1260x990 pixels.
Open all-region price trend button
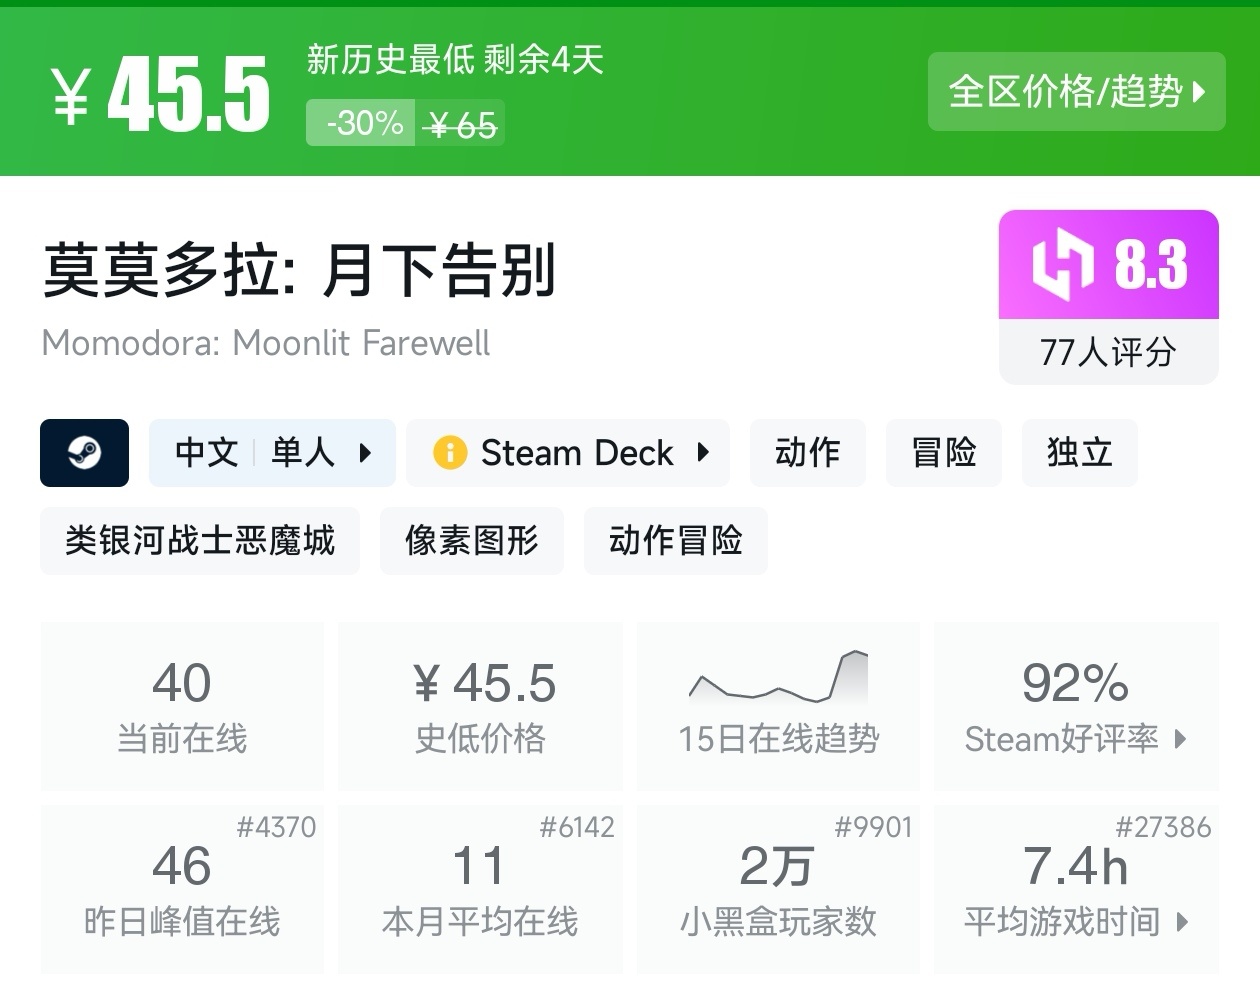(1076, 92)
